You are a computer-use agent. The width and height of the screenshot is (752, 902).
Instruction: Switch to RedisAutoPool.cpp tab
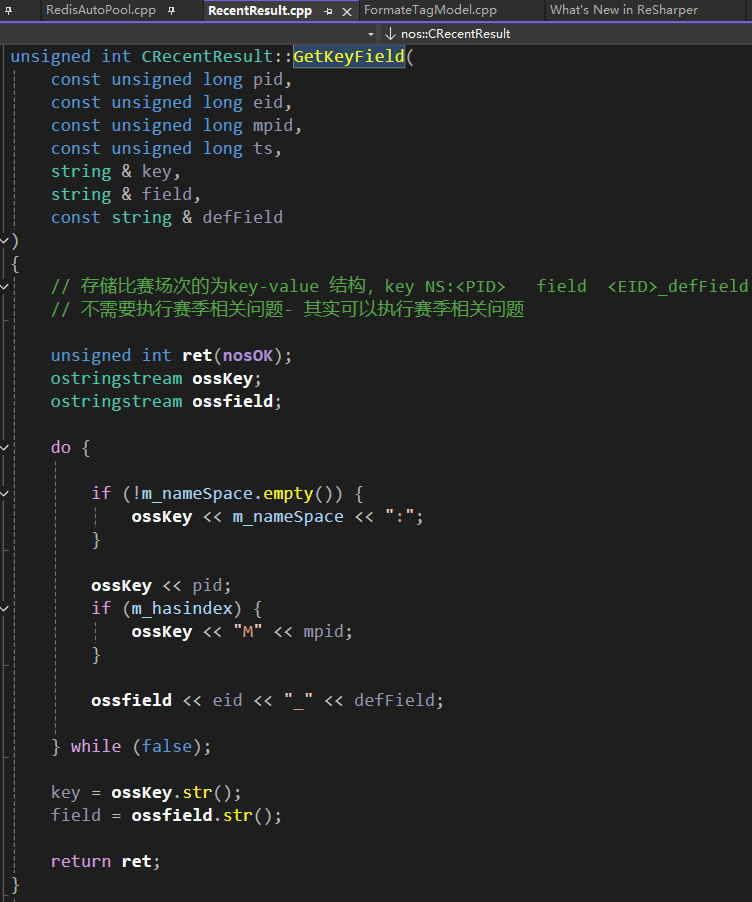click(x=101, y=11)
